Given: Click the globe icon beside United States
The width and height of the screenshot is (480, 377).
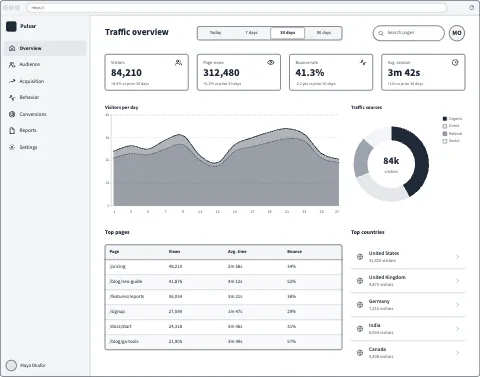Looking at the screenshot, I should 360,257.
